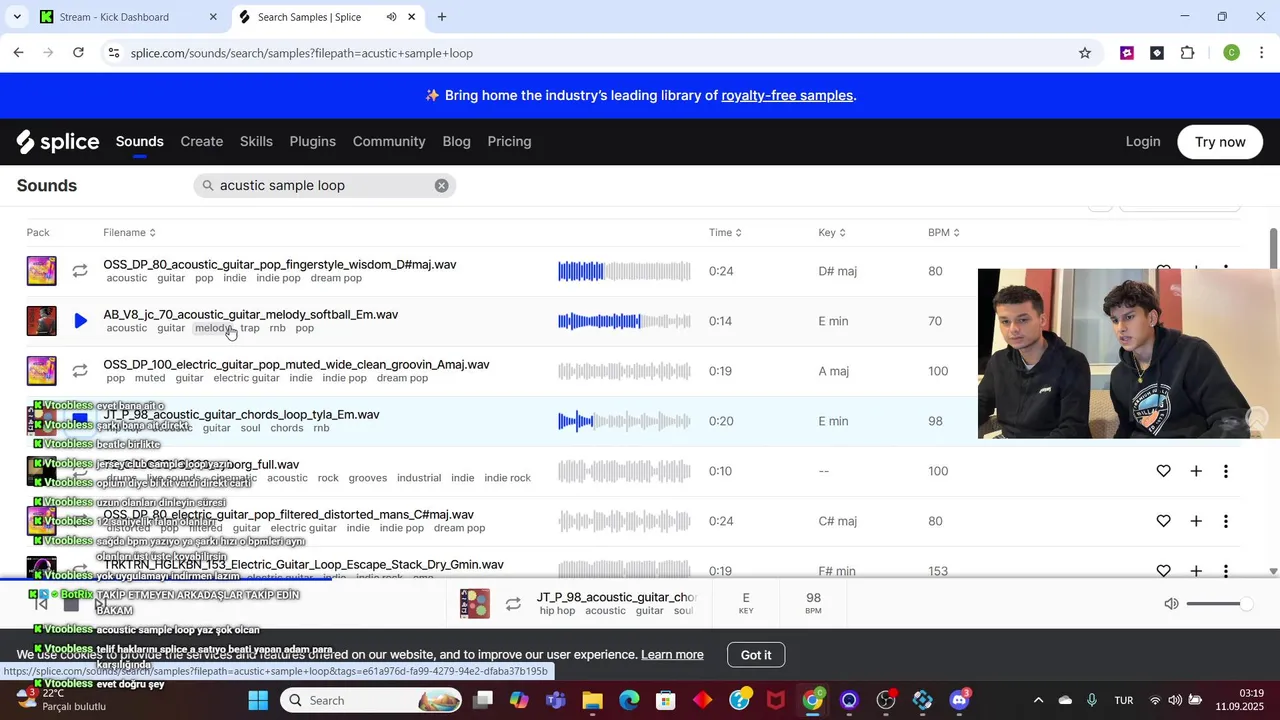1280x720 pixels.
Task: Sort samples by Time column
Action: point(725,233)
